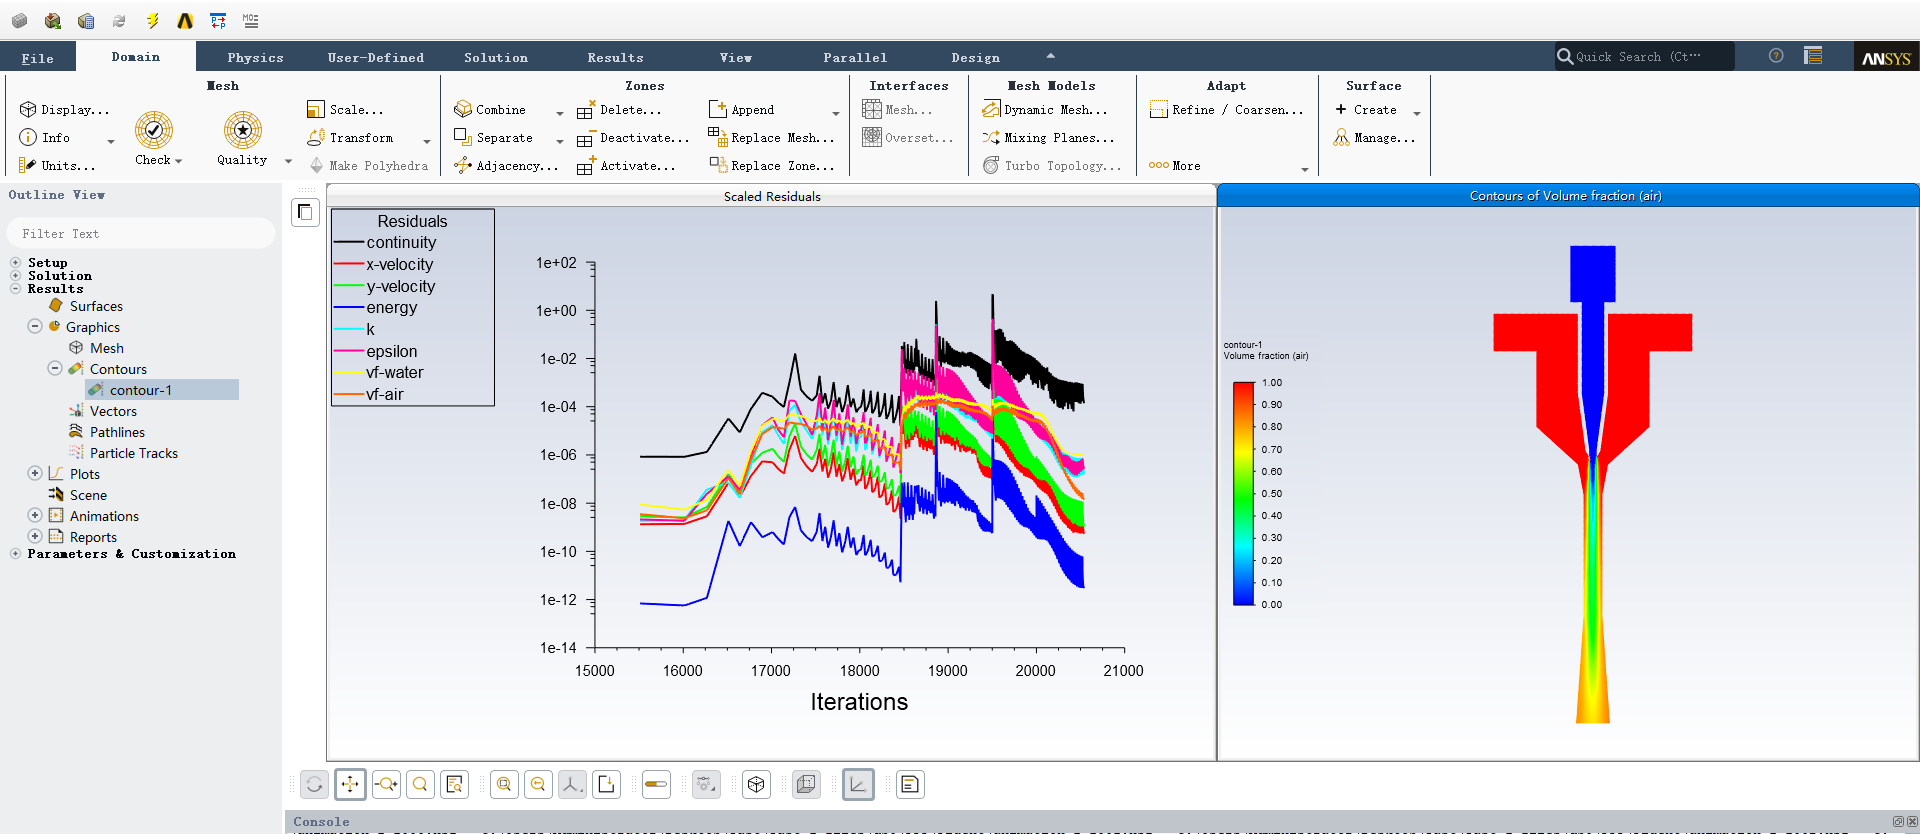
Task: Select the magnifier zoom-to-area tool
Action: [420, 785]
